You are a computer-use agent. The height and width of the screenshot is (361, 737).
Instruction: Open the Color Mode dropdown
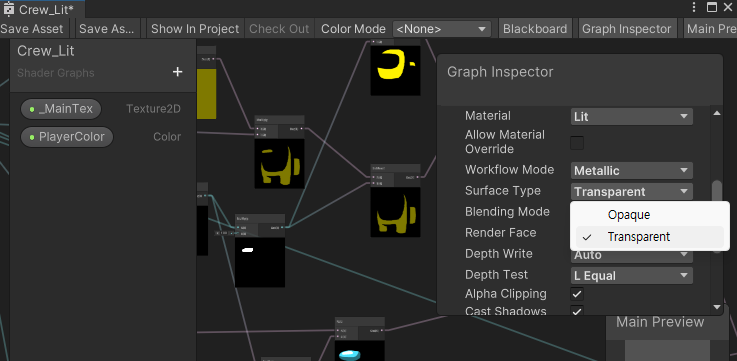coord(442,29)
